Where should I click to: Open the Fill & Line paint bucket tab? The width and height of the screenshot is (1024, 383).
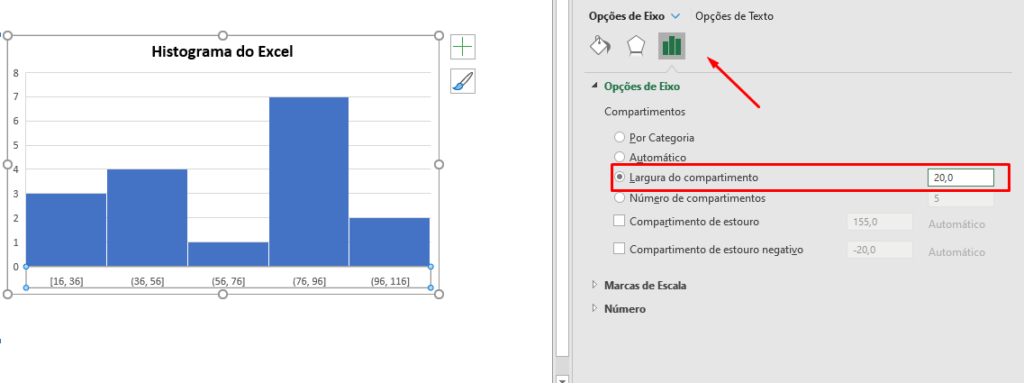tap(600, 46)
